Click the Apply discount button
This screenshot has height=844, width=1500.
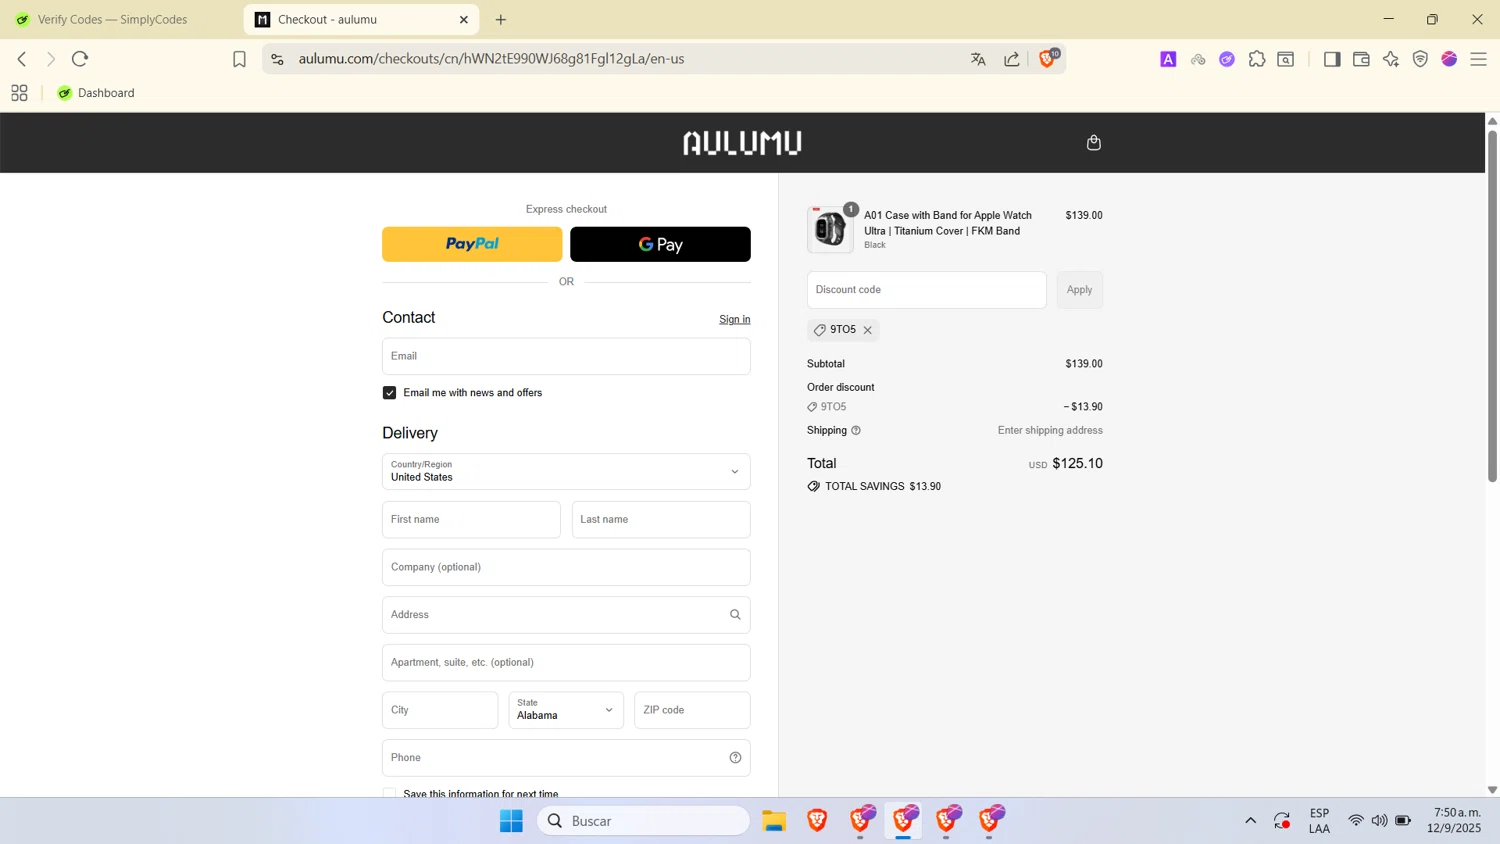pos(1079,290)
